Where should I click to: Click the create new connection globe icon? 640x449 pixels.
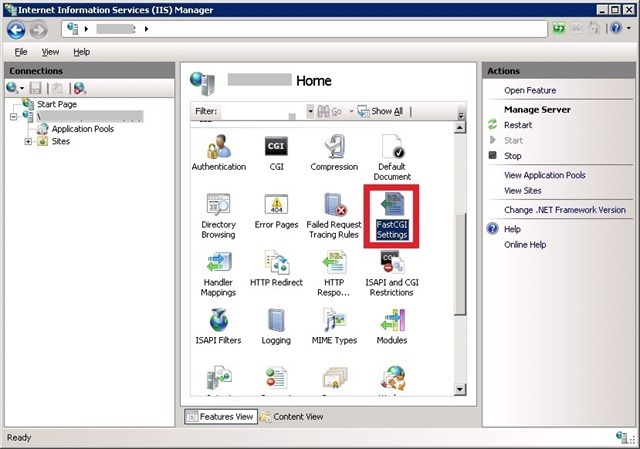point(12,88)
